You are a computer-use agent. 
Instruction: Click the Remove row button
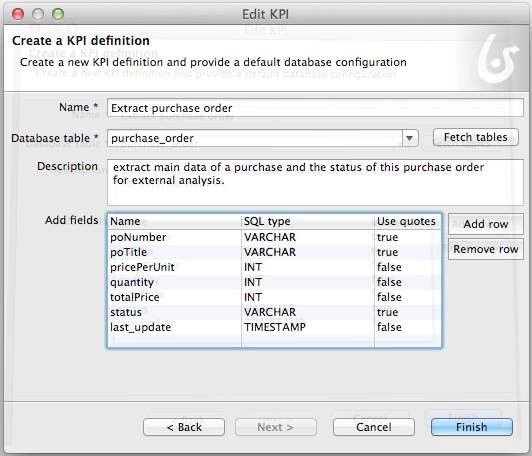[486, 249]
